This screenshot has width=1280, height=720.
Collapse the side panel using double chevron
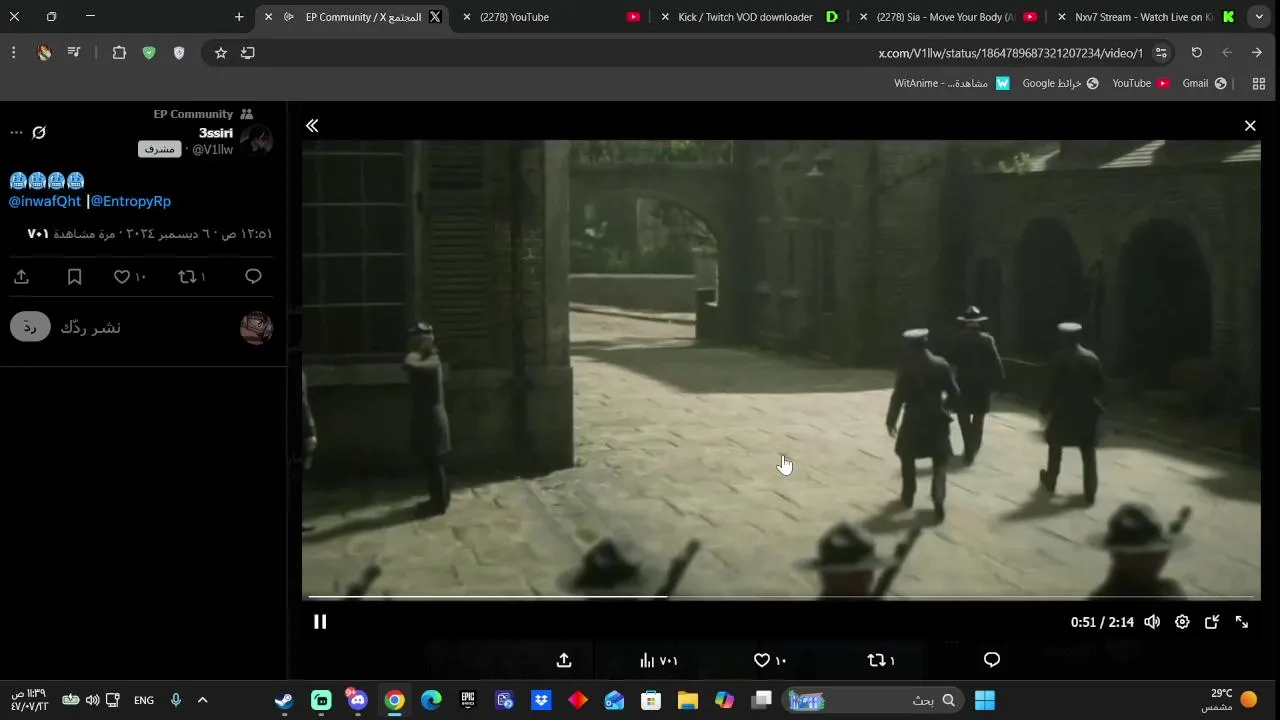[312, 126]
